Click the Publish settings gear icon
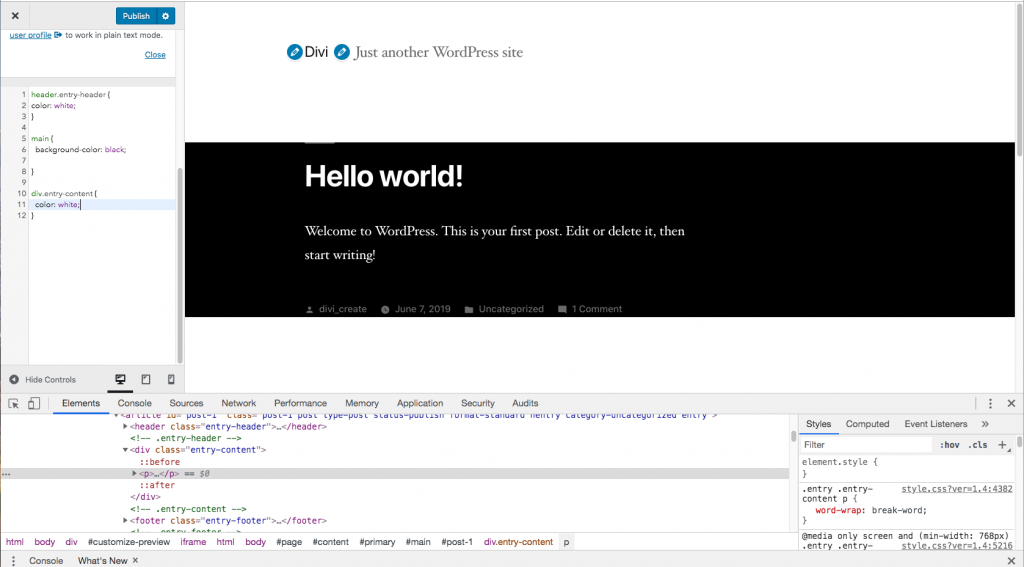Screen dimensions: 1024x567 pos(166,16)
